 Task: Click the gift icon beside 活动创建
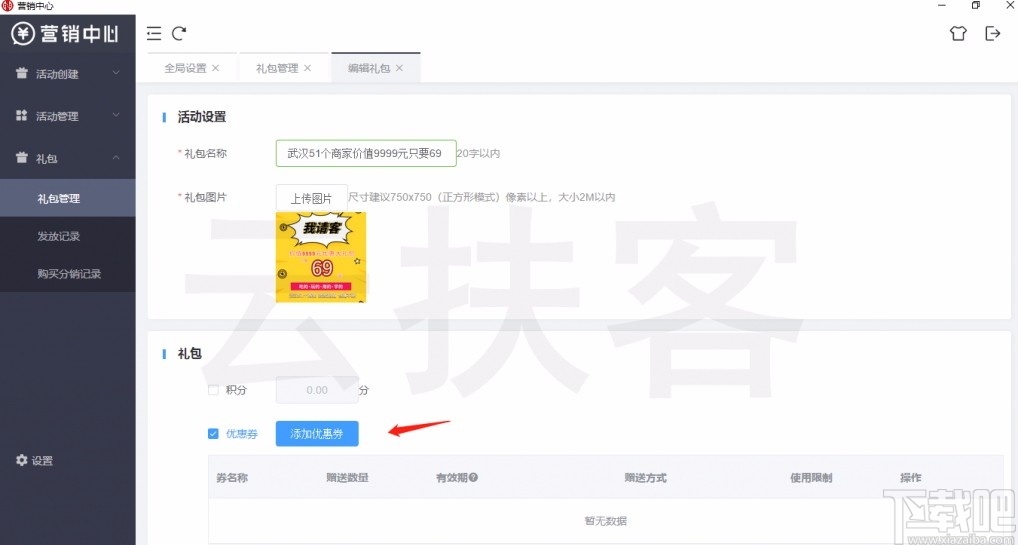tap(22, 73)
